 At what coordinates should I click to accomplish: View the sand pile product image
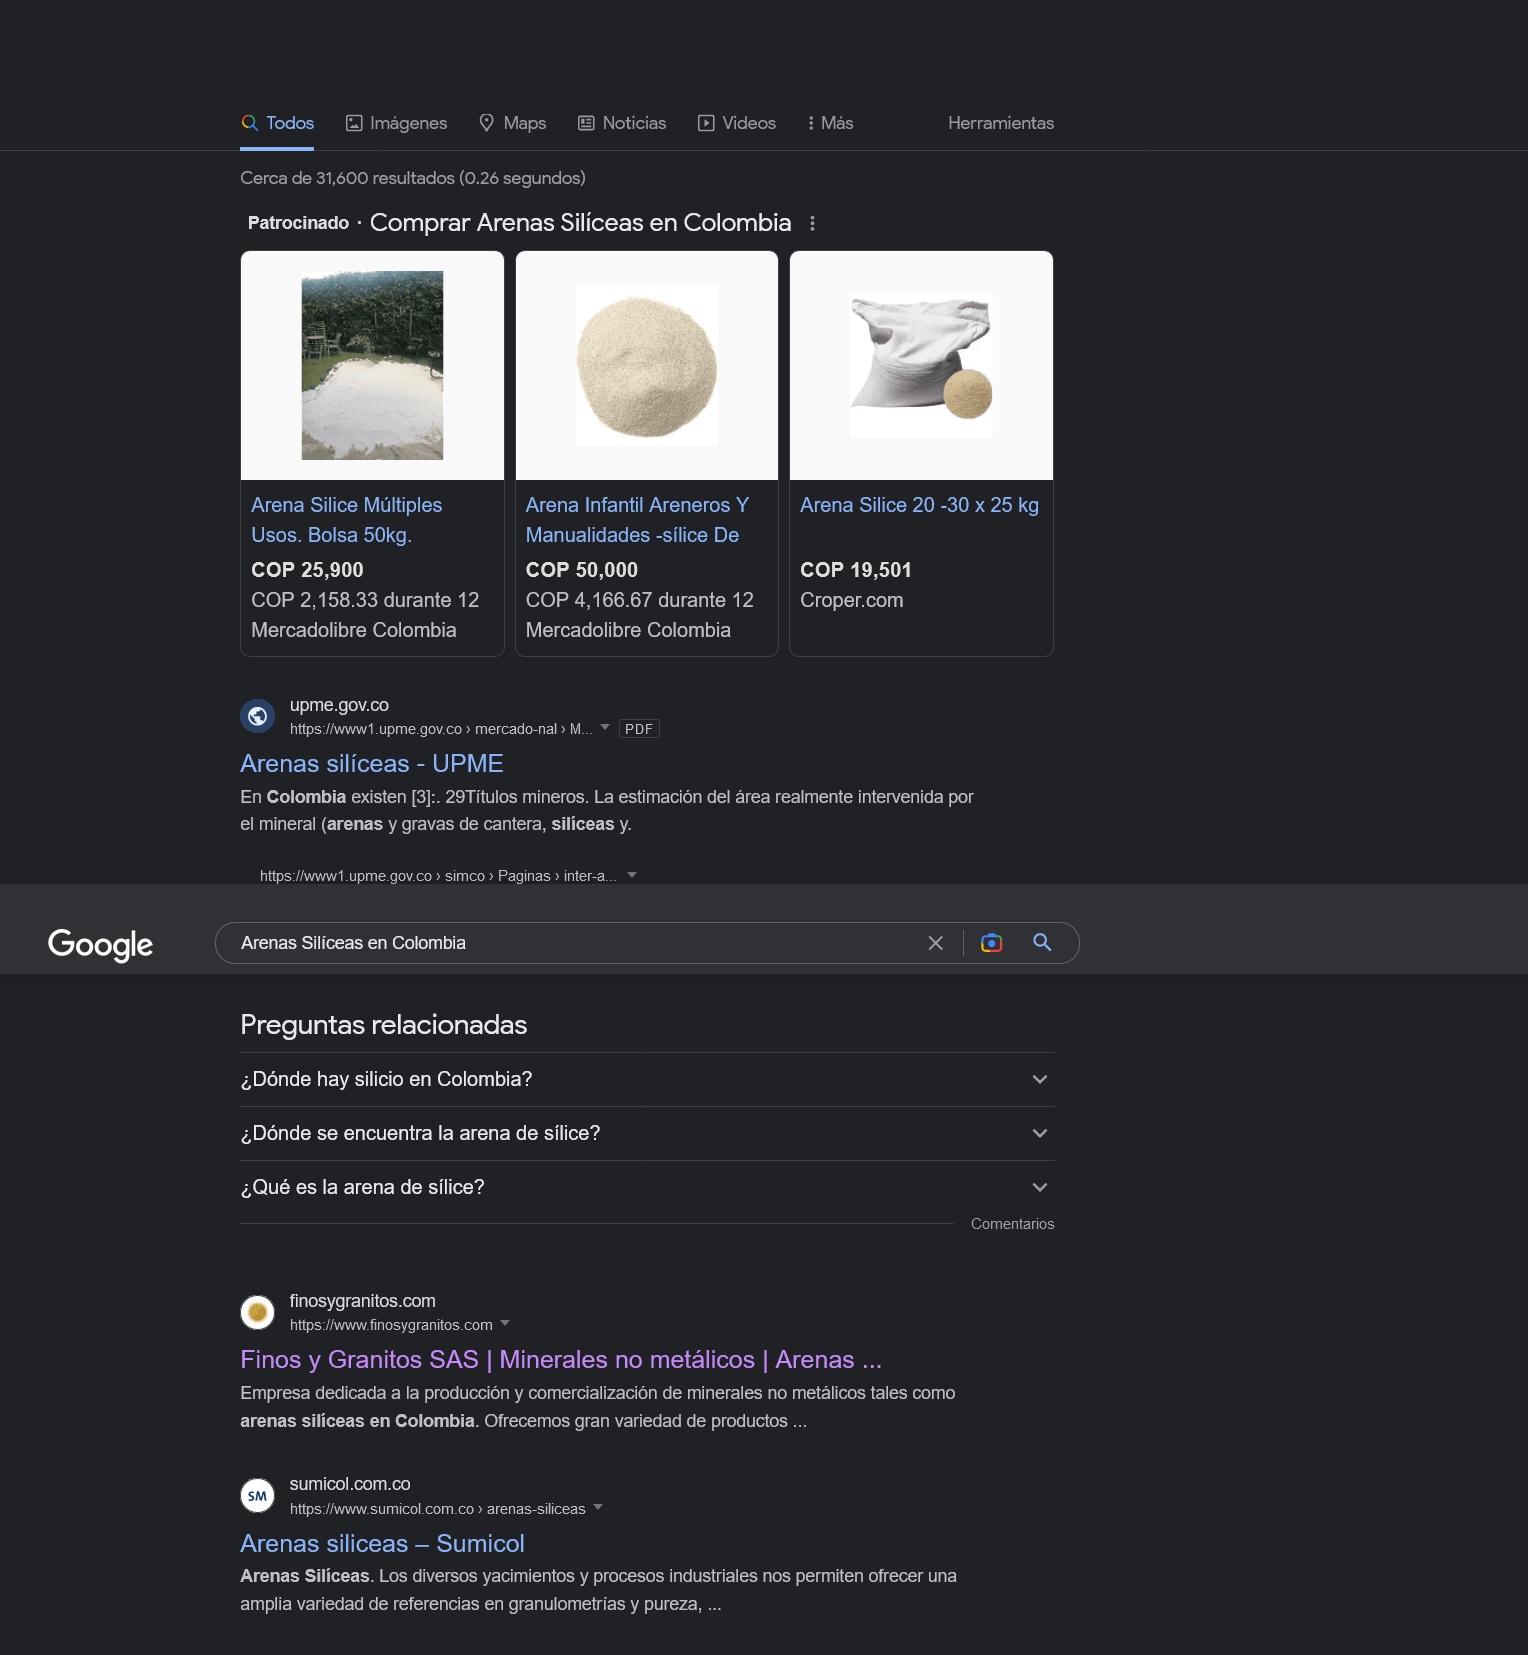647,365
